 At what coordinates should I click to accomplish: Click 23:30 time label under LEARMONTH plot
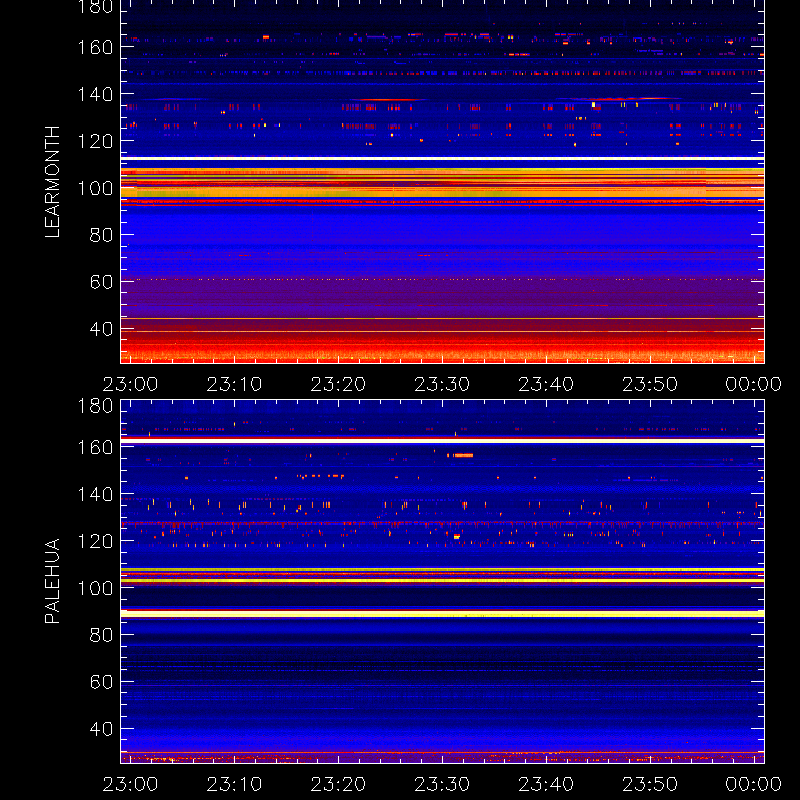pos(442,384)
